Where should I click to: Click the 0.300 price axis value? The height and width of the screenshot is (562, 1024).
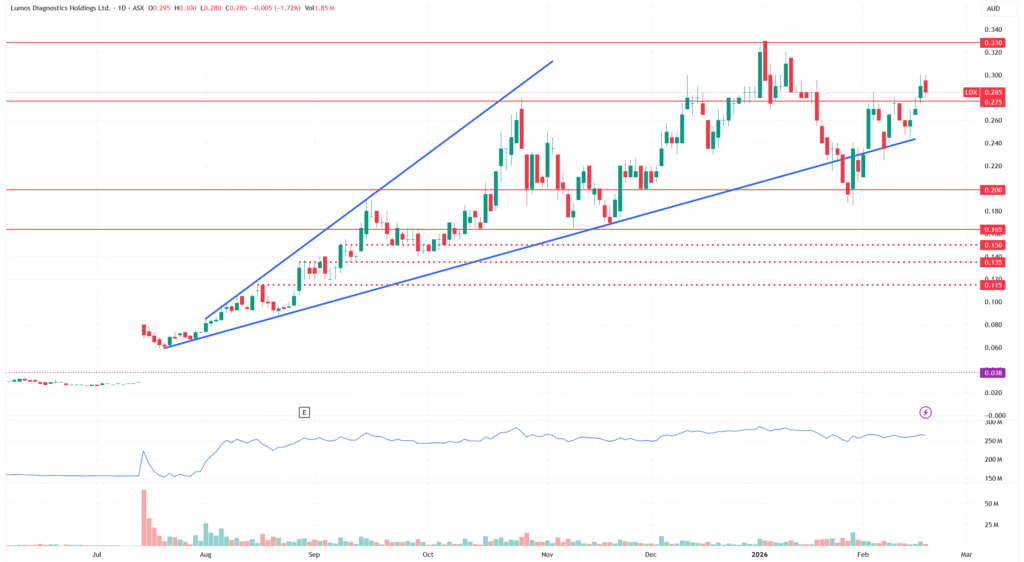[x=993, y=75]
